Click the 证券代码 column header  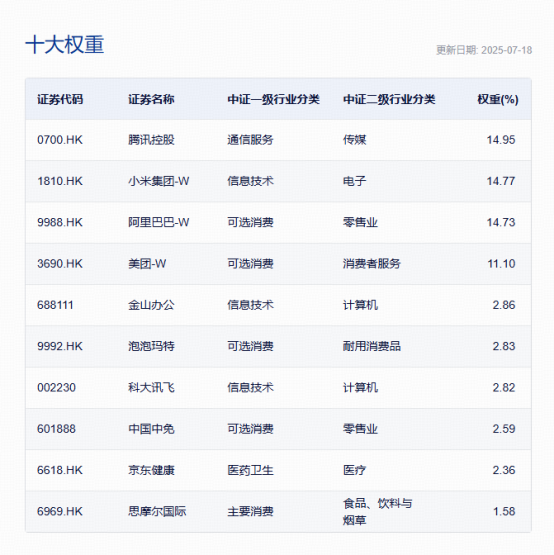click(x=60, y=99)
